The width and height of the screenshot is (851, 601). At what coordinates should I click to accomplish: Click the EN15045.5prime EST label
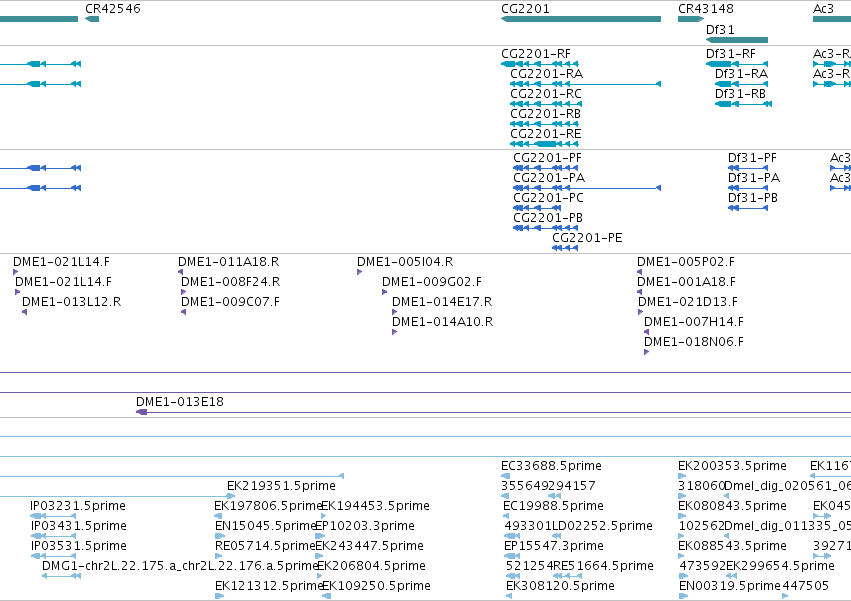tap(265, 526)
